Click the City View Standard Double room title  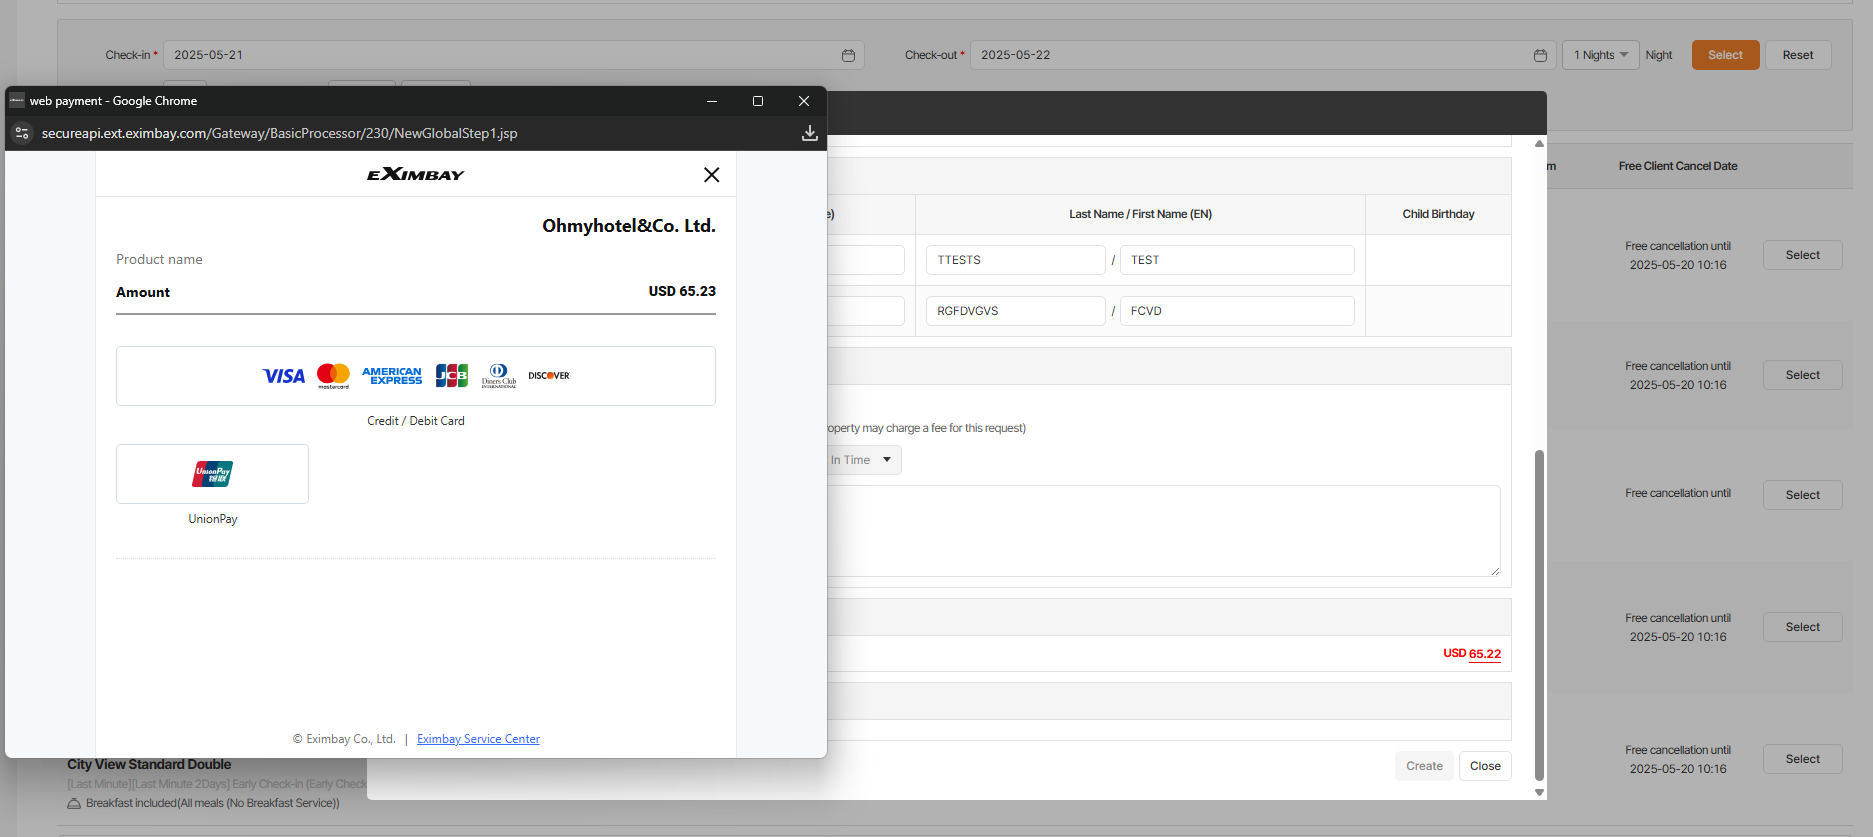(x=149, y=765)
